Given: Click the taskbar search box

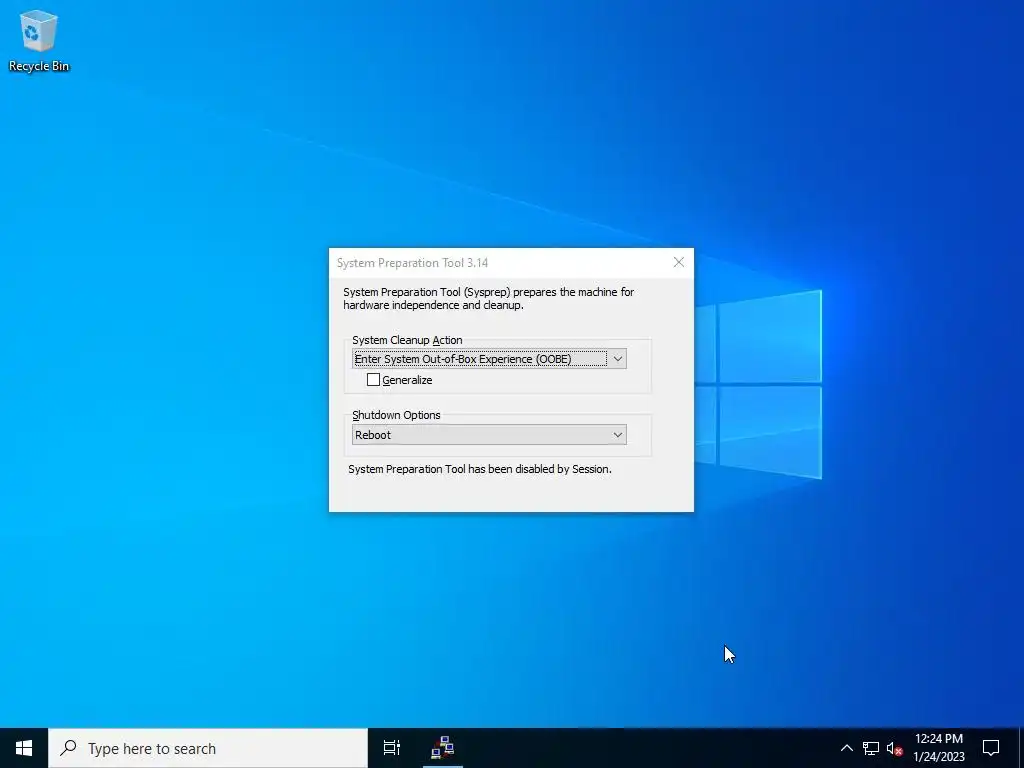Looking at the screenshot, I should (x=208, y=748).
